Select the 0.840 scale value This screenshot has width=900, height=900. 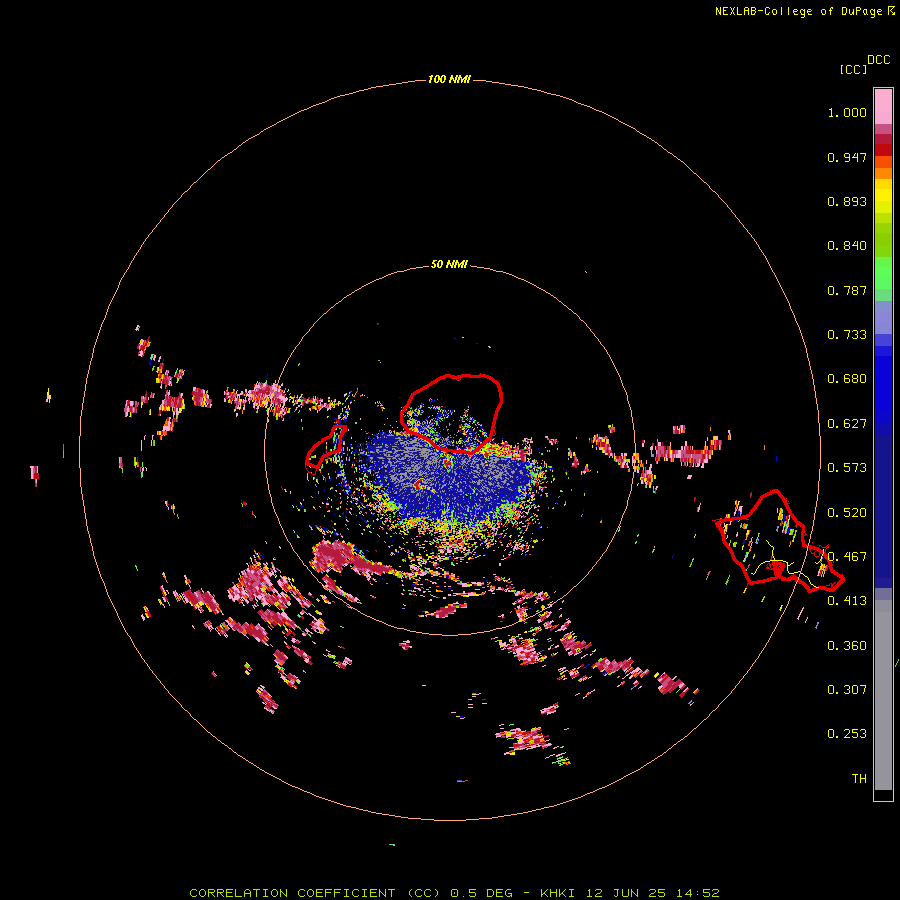[x=847, y=246]
